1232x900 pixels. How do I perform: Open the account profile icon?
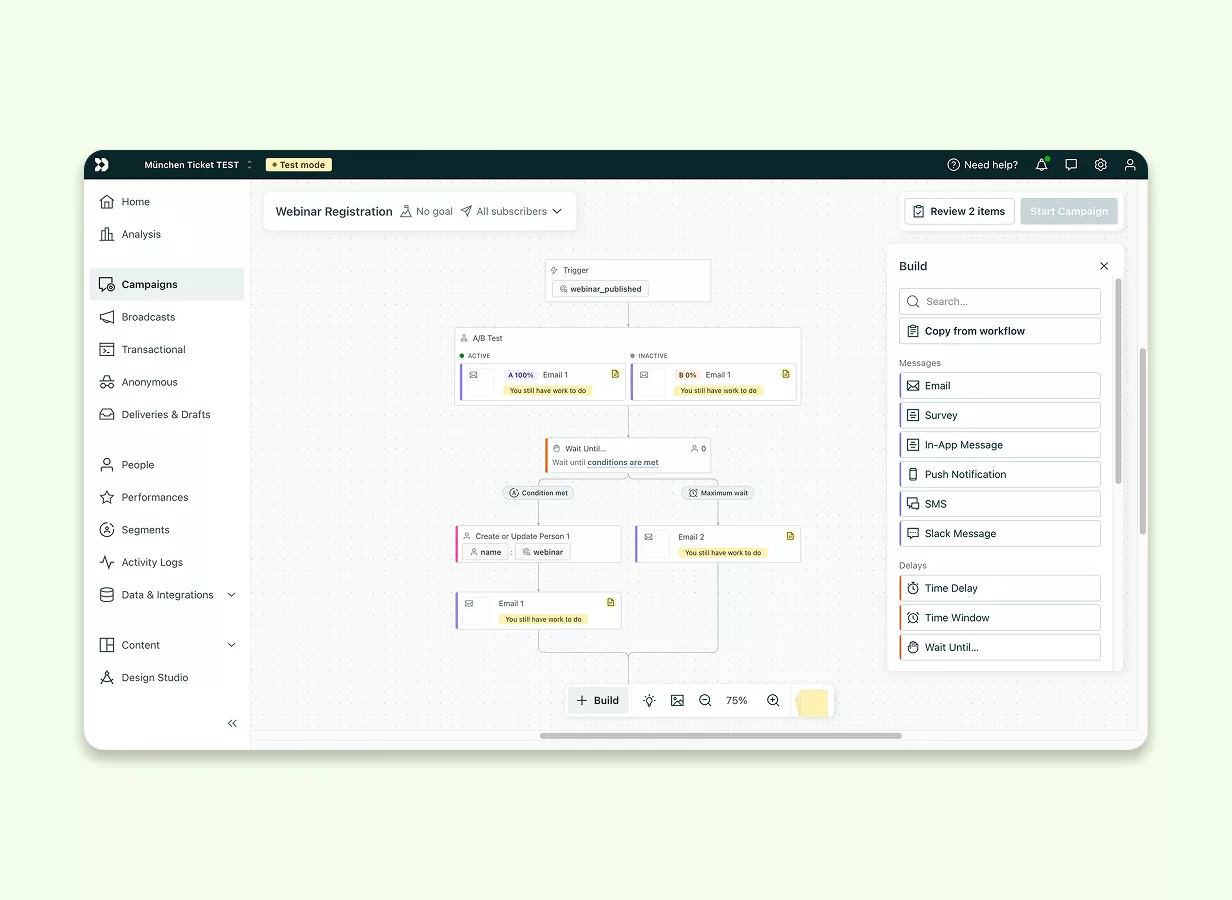(x=1130, y=164)
